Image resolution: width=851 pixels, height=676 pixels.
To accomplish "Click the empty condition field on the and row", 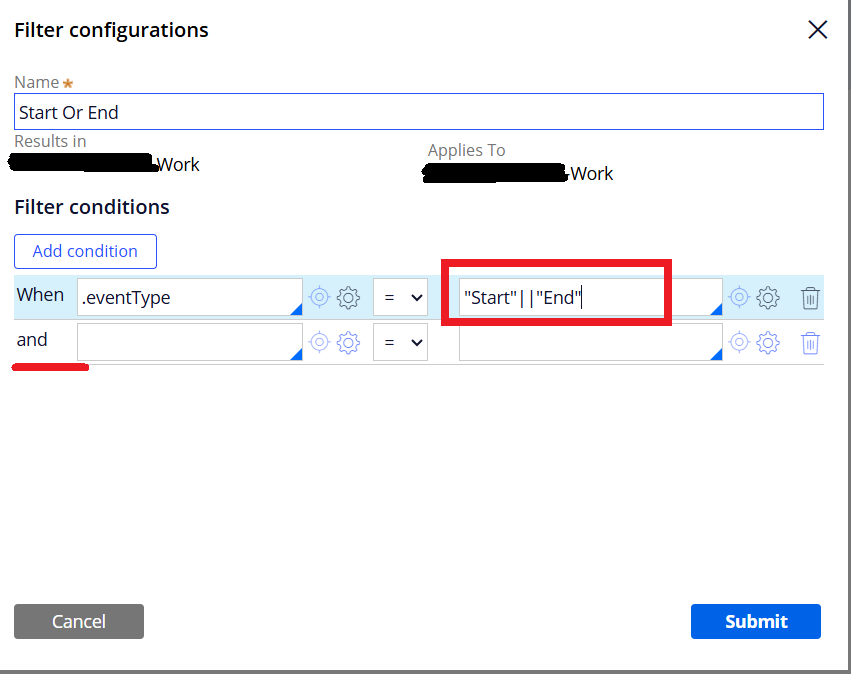I will tap(189, 342).
